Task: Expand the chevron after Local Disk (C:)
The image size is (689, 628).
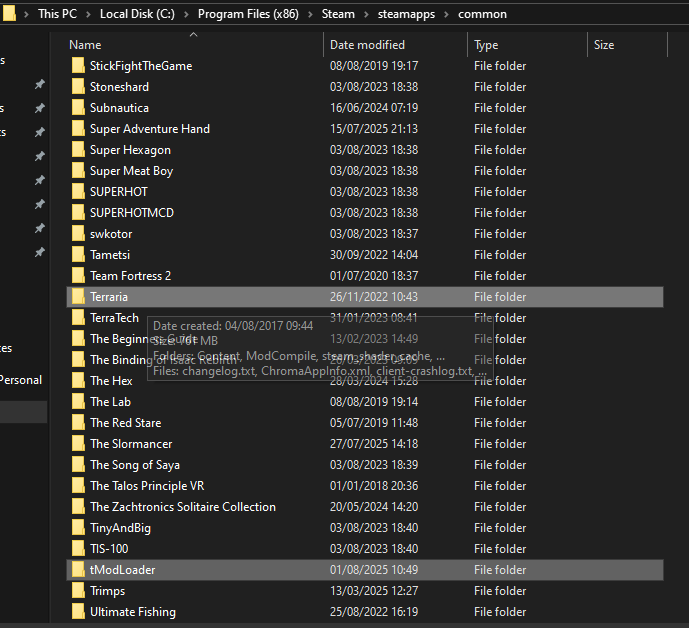Action: [x=186, y=15]
